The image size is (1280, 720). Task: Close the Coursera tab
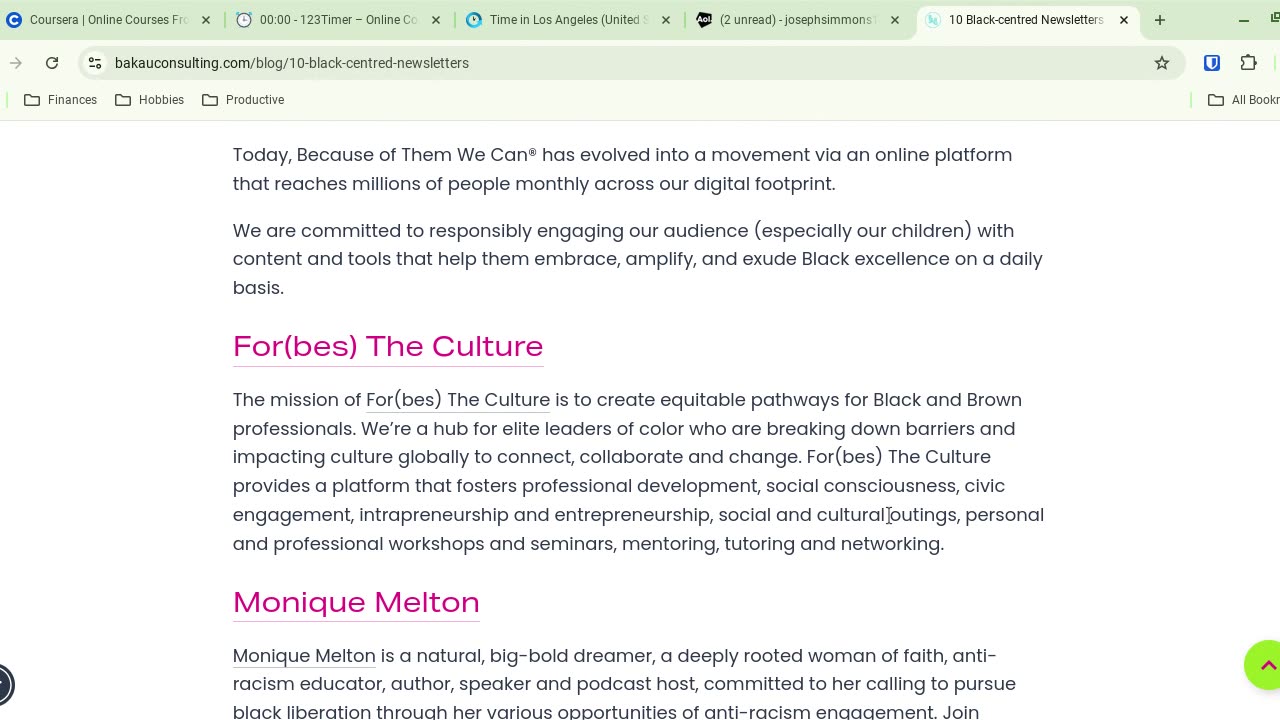pyautogui.click(x=205, y=20)
